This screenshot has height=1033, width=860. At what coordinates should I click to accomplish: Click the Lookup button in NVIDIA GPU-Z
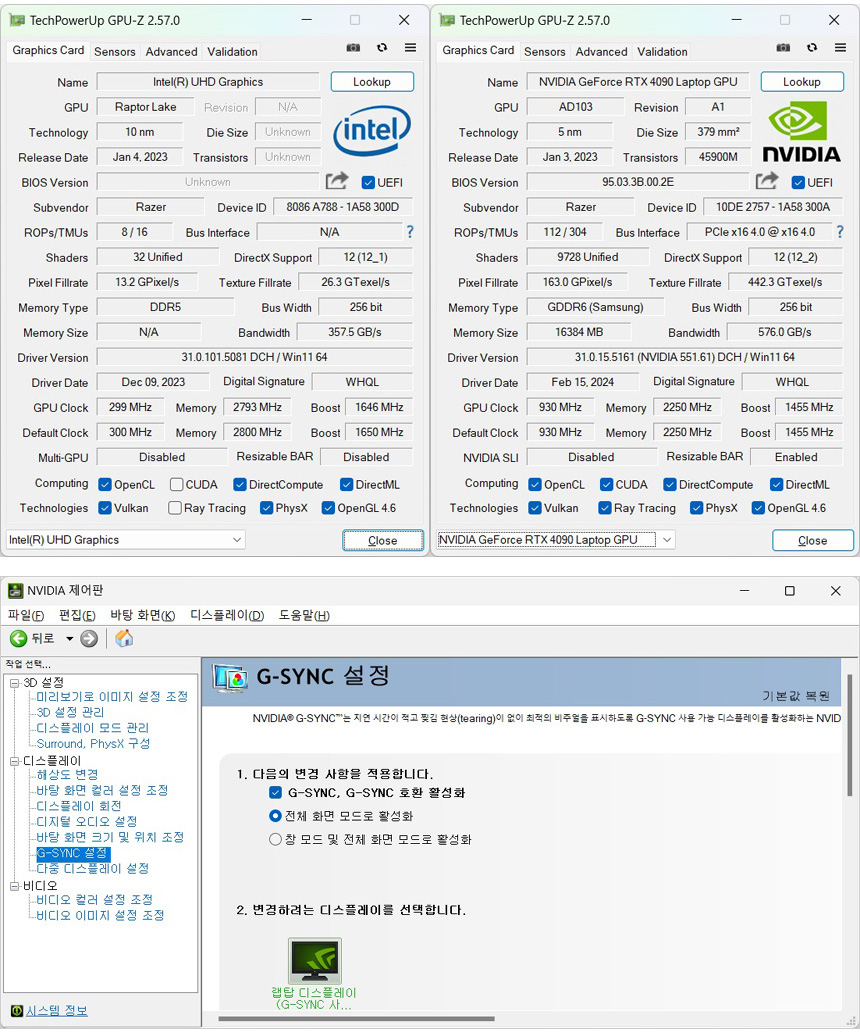point(801,82)
